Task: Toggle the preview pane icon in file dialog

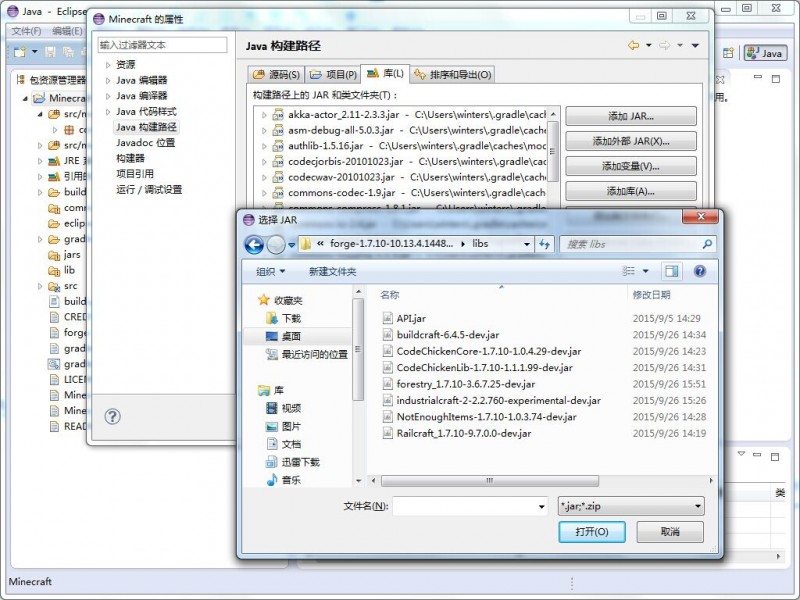Action: [x=671, y=271]
